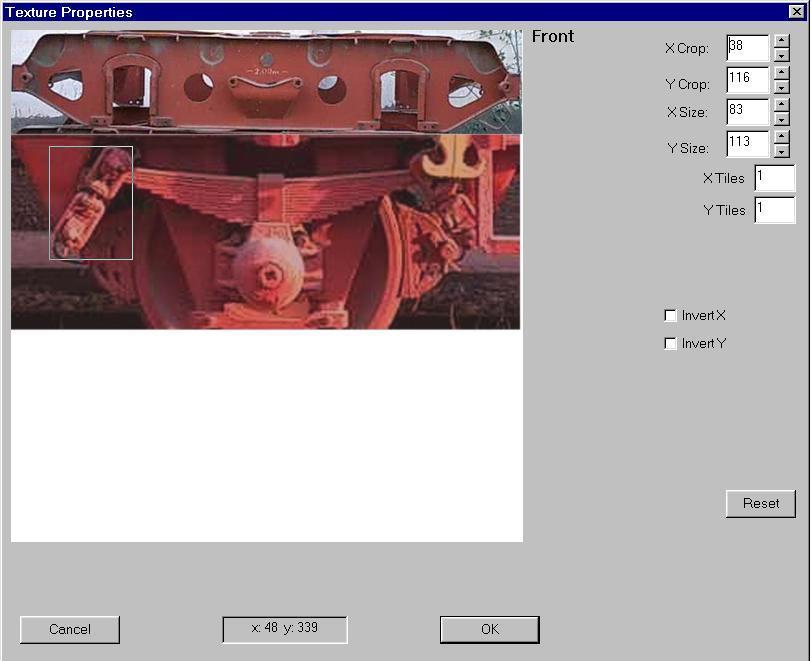
Task: Select the X Size input box
Action: (x=747, y=112)
